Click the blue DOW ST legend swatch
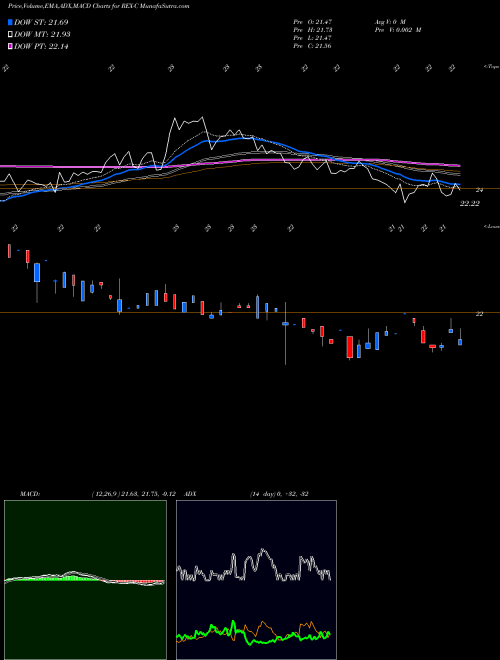The image size is (500, 660). coord(10,22)
